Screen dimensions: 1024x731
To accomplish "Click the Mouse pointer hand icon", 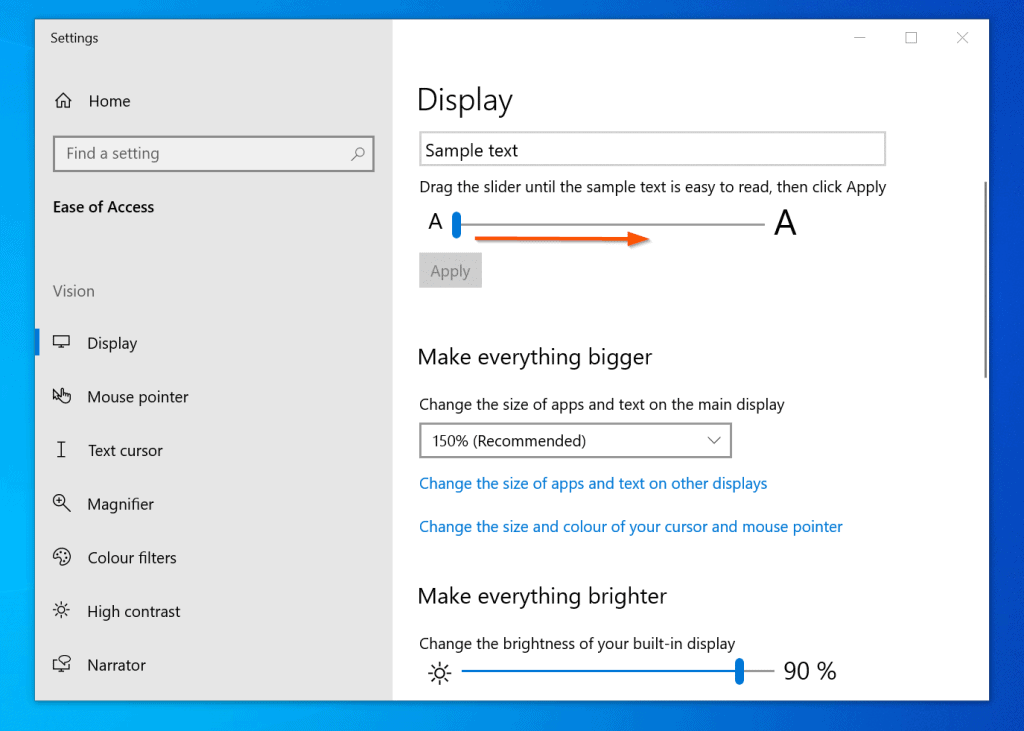I will click(61, 396).
